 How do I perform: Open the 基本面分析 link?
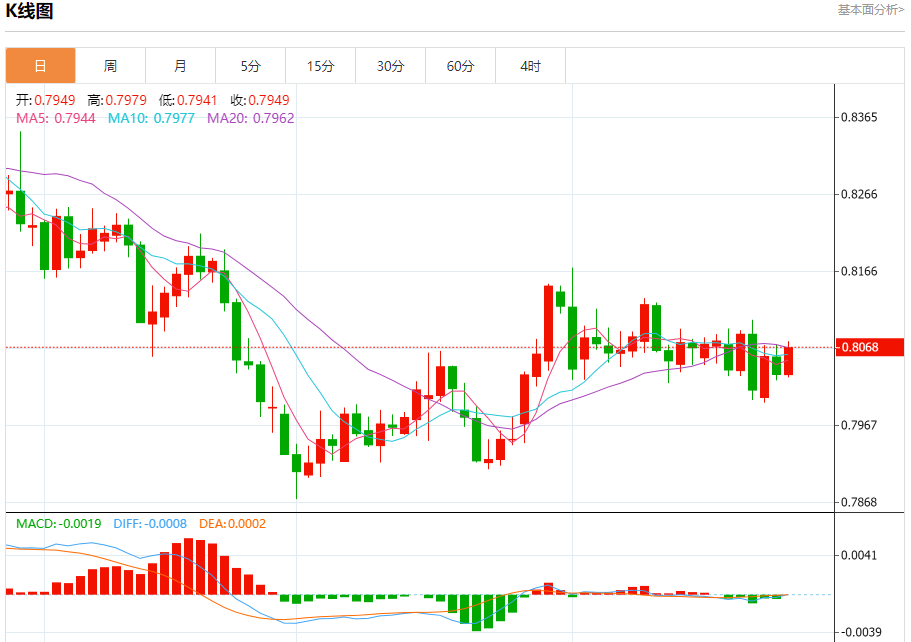[870, 9]
